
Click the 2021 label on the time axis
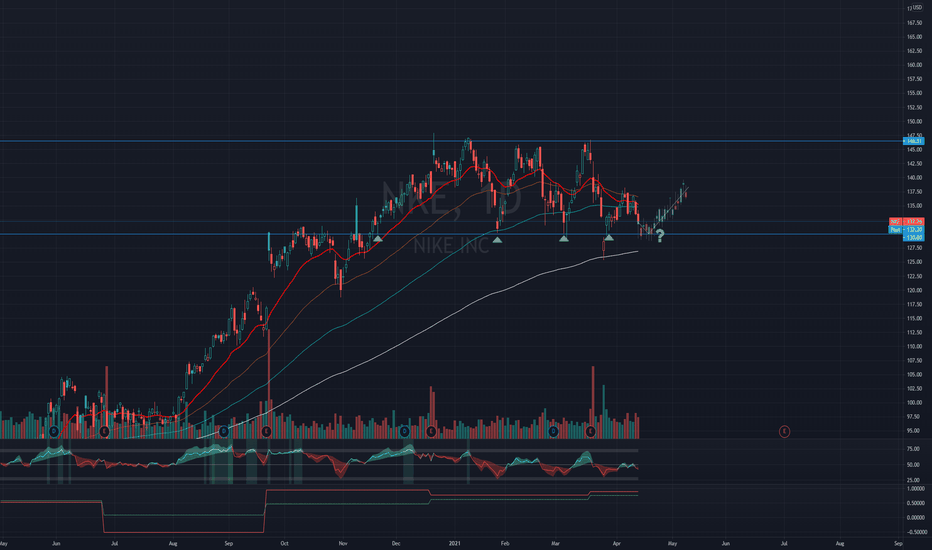(455, 543)
